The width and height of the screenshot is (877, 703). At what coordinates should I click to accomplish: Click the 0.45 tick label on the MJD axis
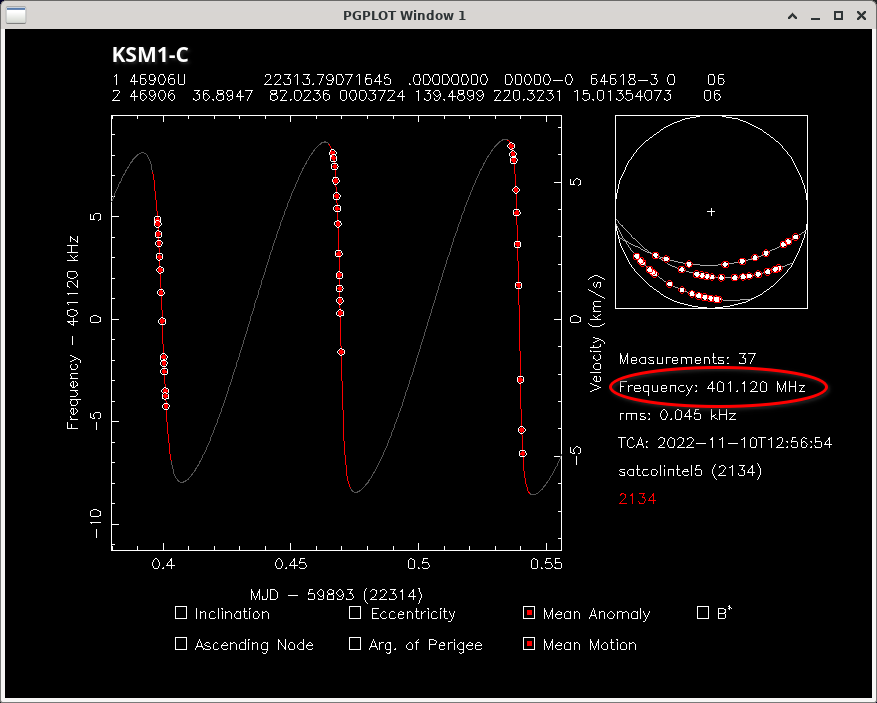290,564
